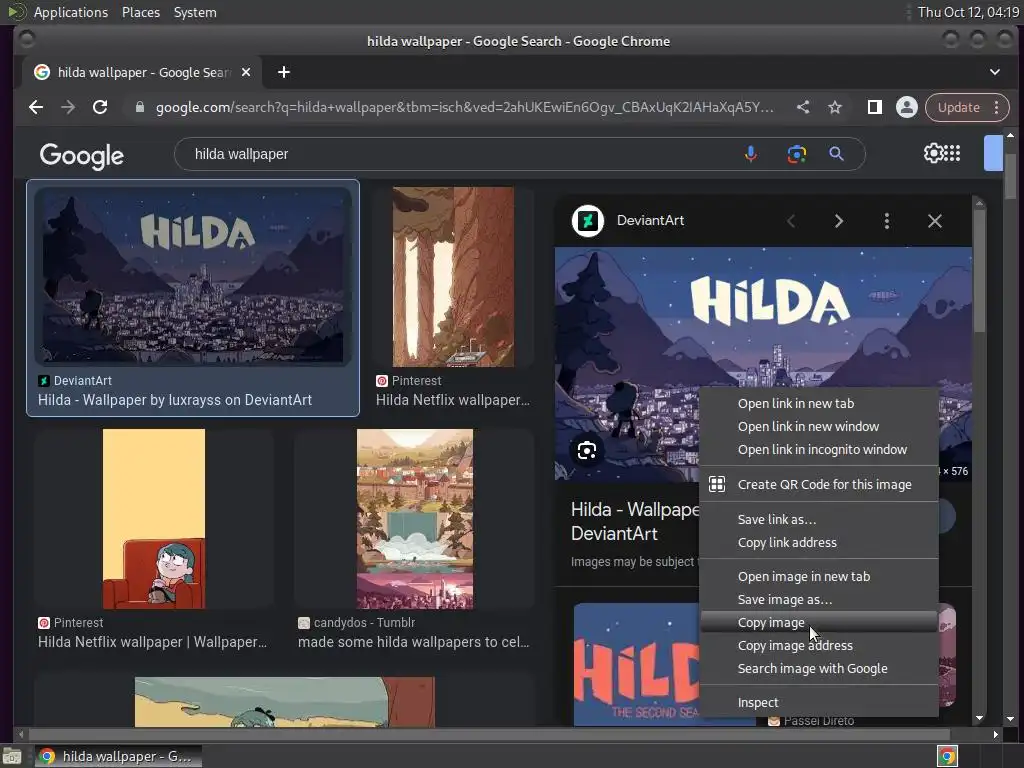
Task: Select Copy image in context menu
Action: [x=819, y=622]
